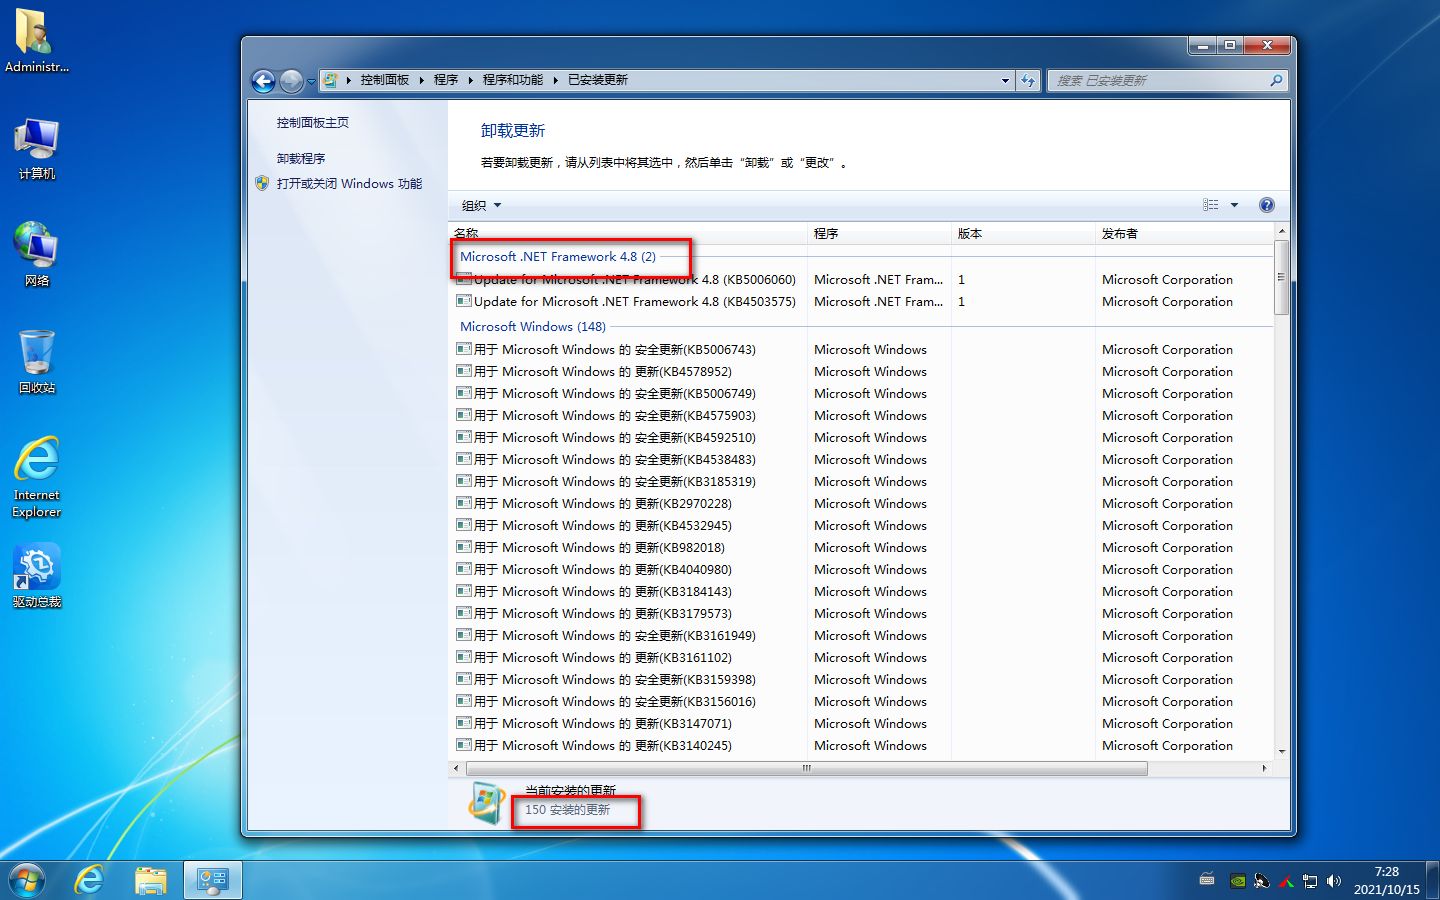This screenshot has height=900, width=1440.
Task: Click horizontal scrollbar right arrow
Action: coord(1265,768)
